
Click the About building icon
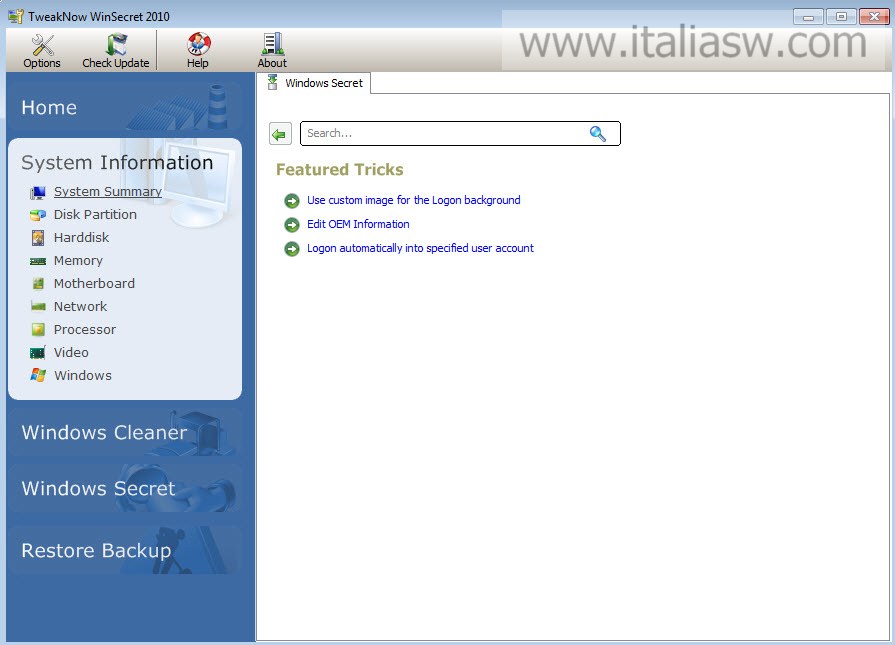[x=272, y=45]
